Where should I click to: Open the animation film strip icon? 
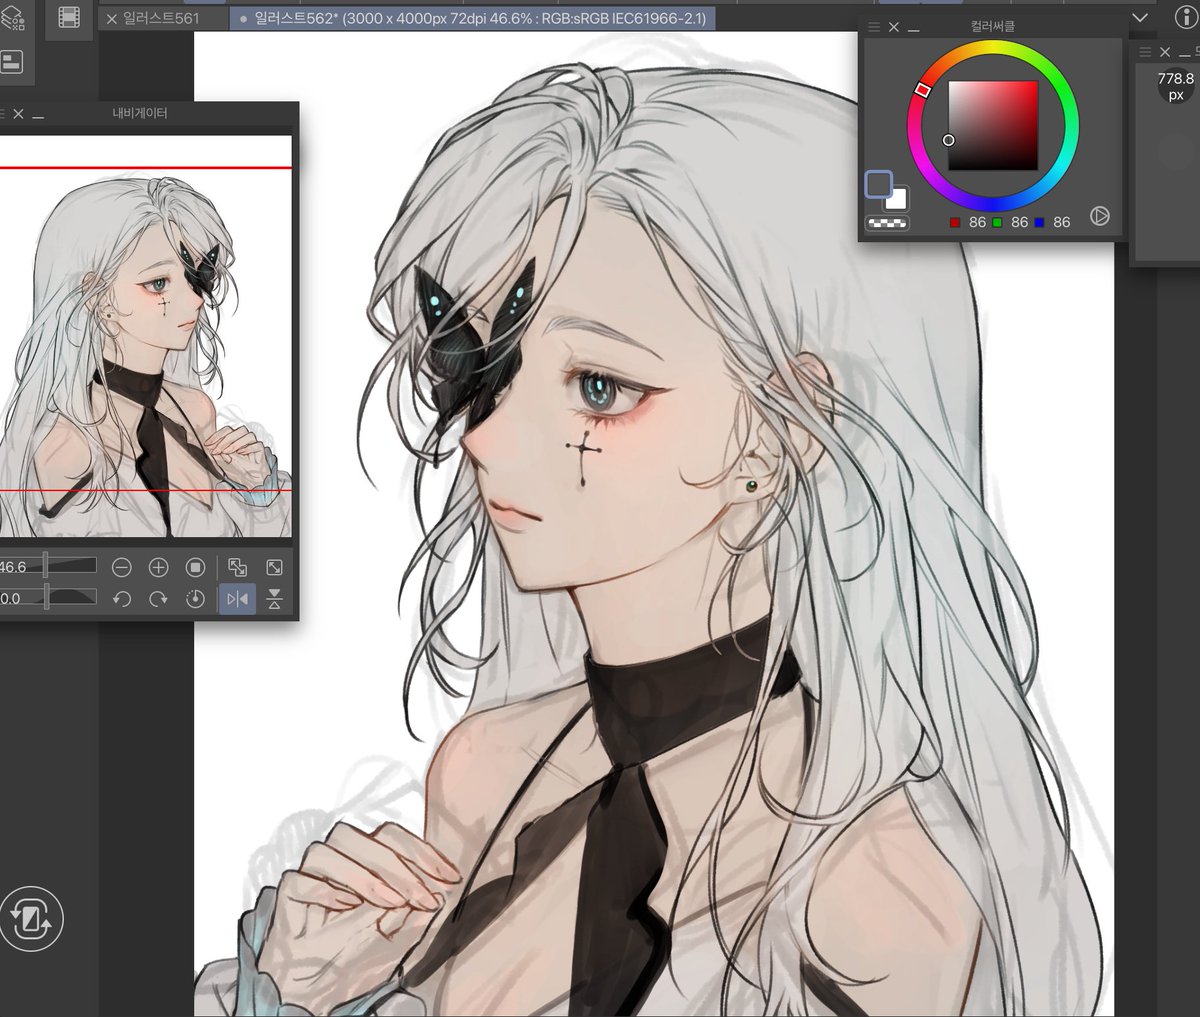tap(68, 16)
